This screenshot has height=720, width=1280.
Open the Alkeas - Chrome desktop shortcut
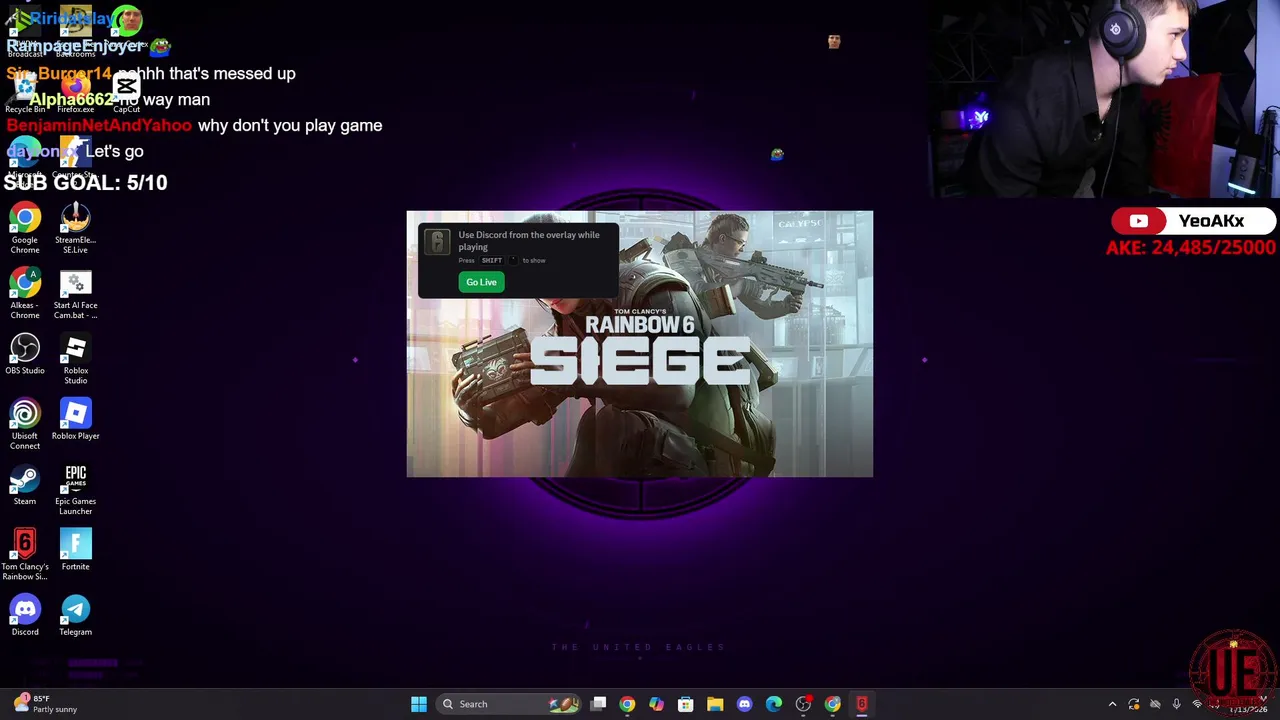[x=25, y=294]
